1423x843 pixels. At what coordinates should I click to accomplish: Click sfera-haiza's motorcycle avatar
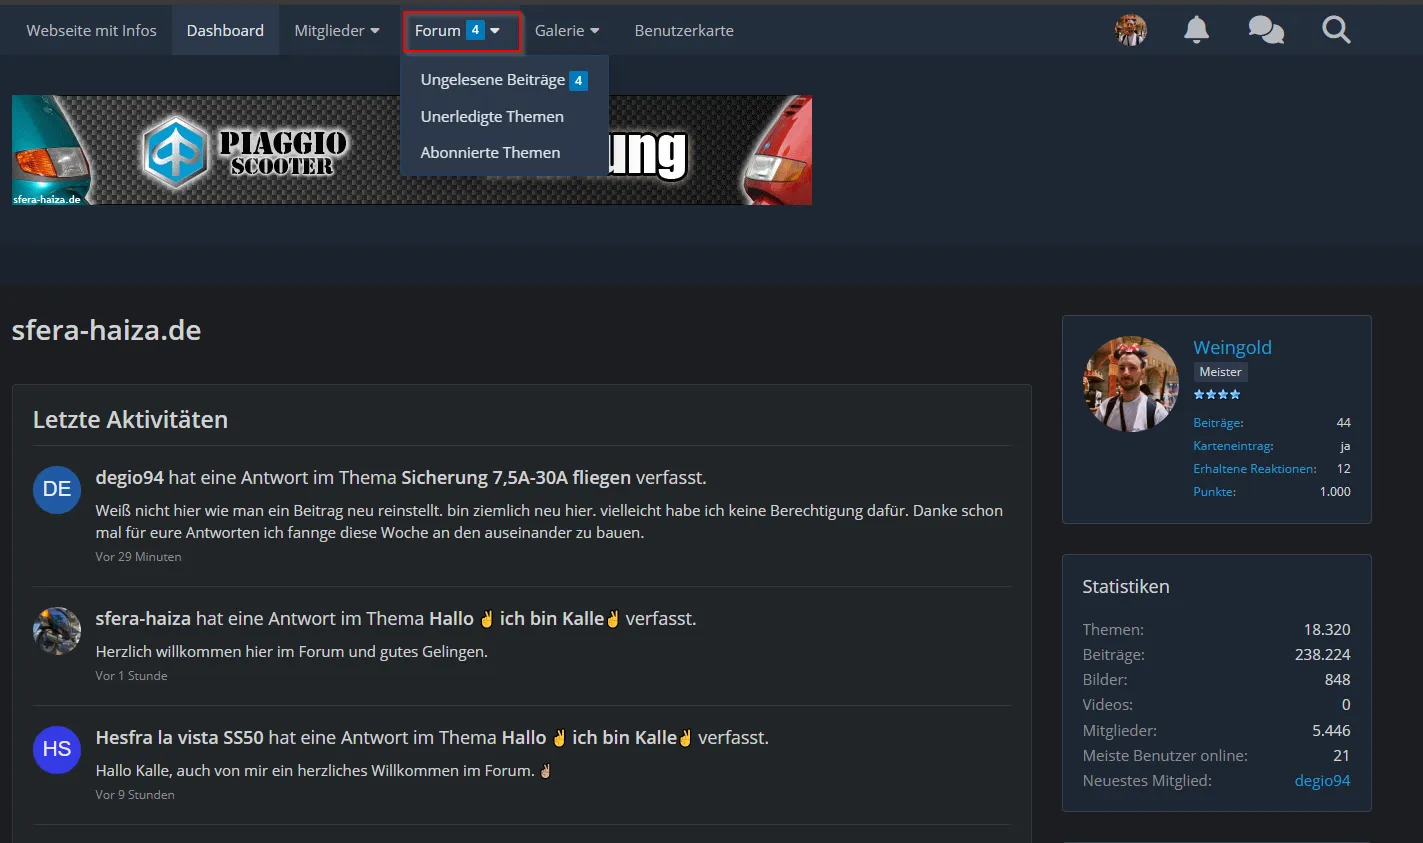pyautogui.click(x=57, y=631)
